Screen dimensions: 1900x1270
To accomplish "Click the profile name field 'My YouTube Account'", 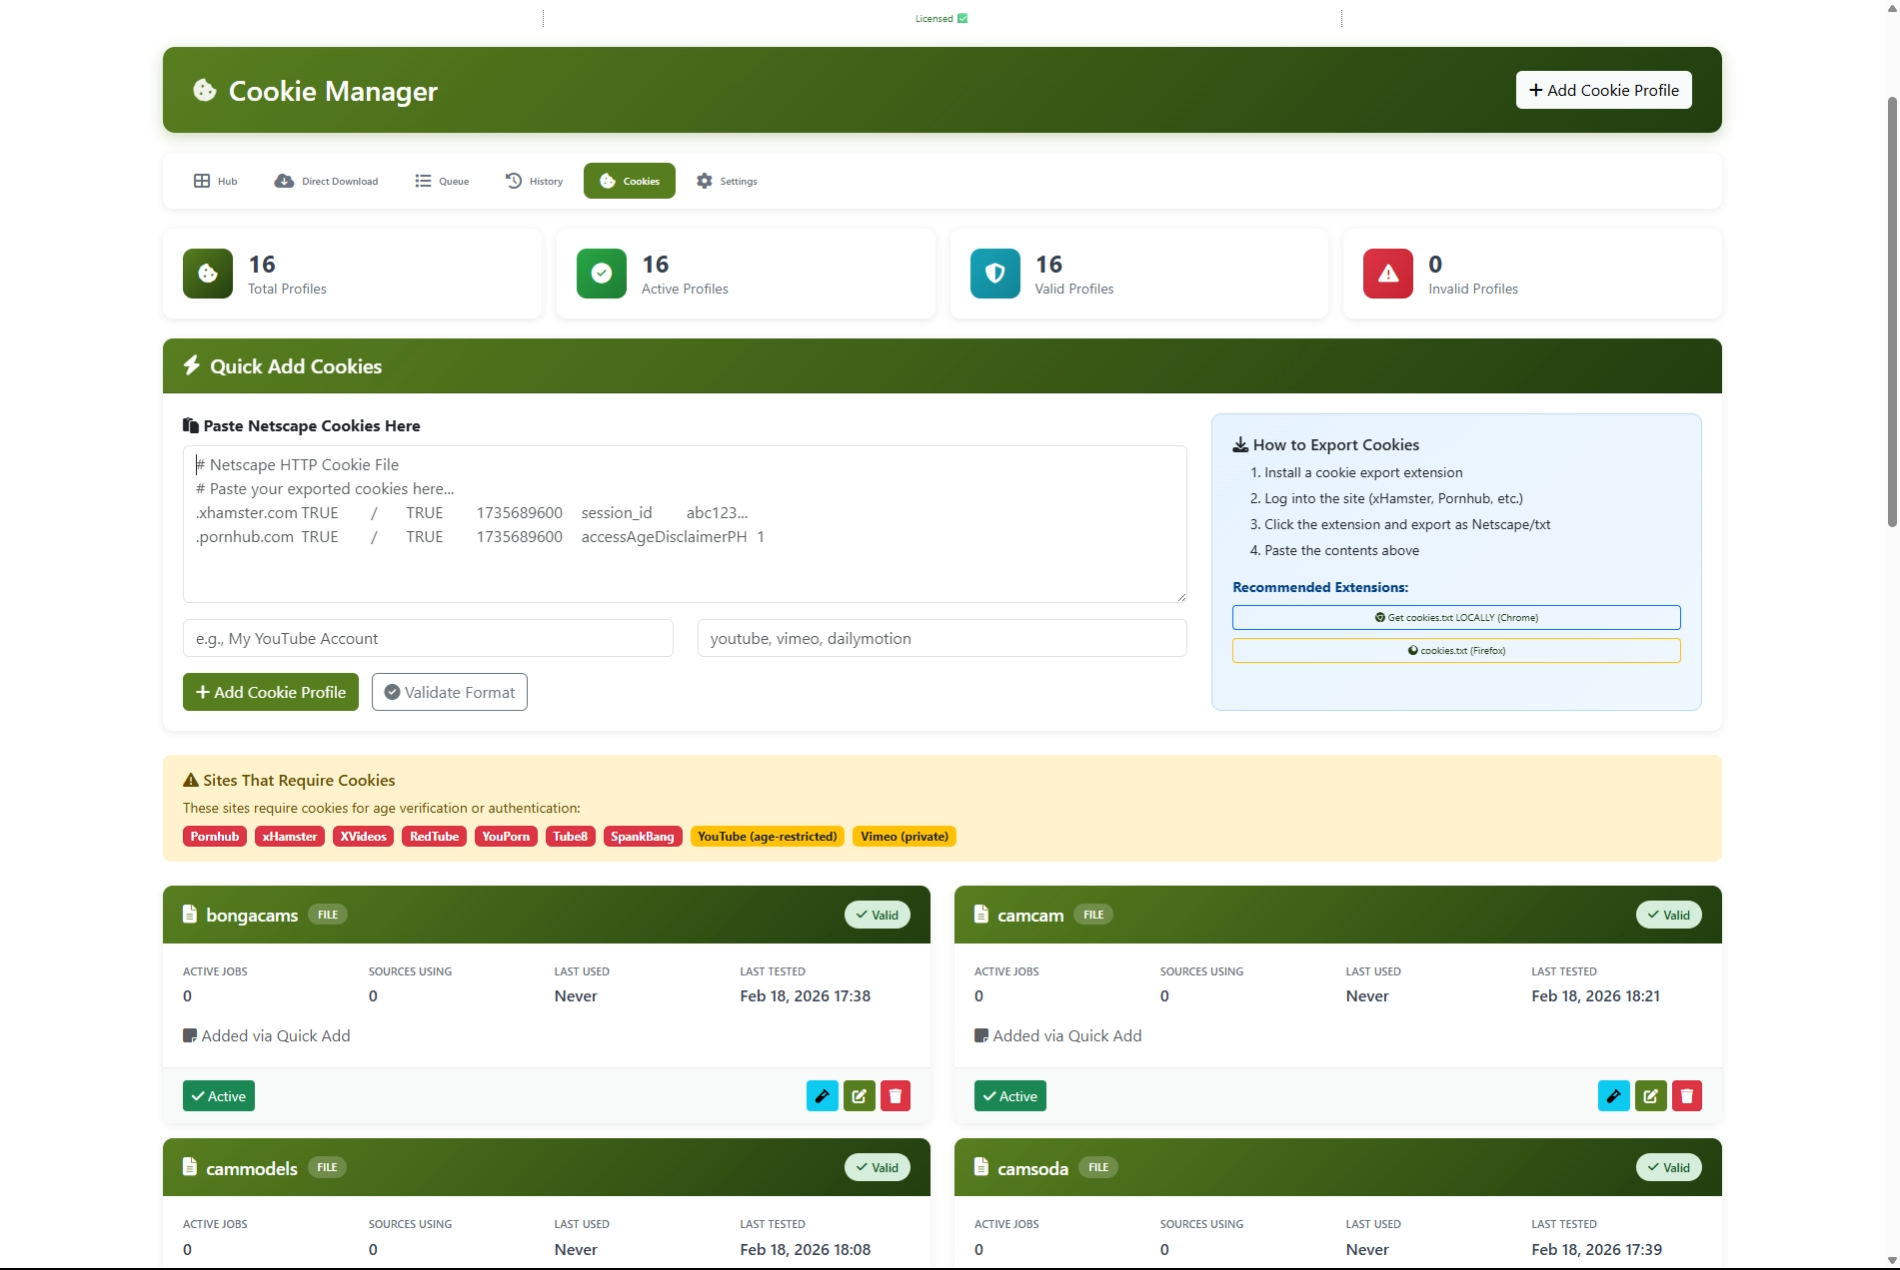I will tap(428, 638).
